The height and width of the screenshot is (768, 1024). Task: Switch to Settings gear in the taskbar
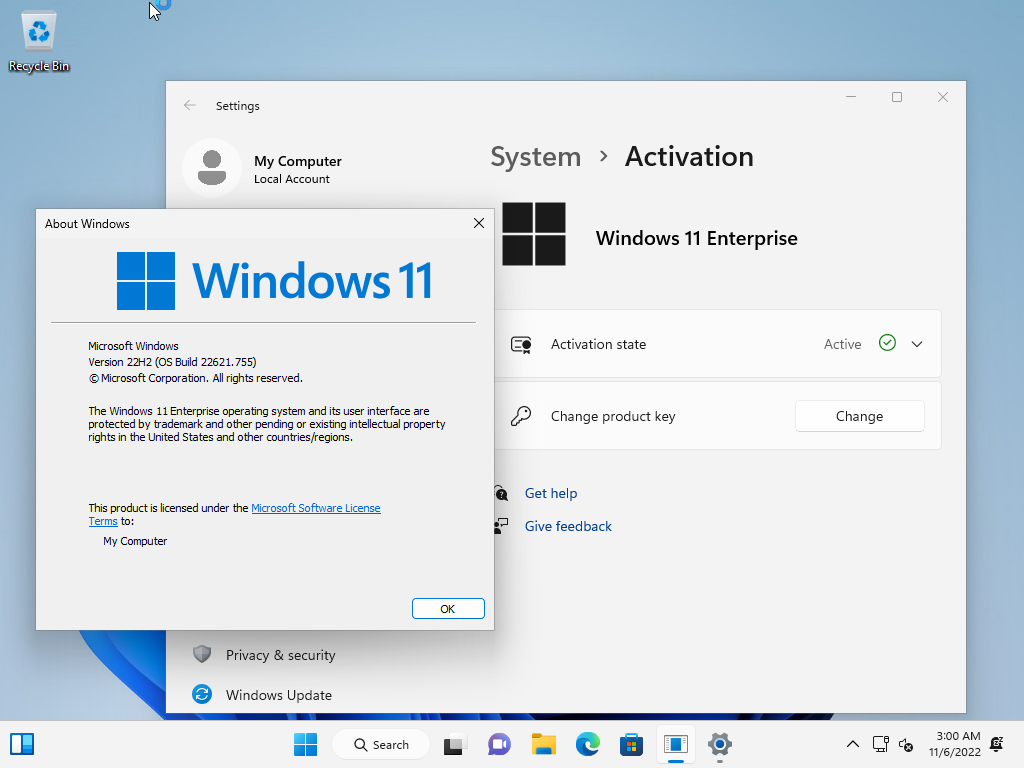(x=720, y=744)
